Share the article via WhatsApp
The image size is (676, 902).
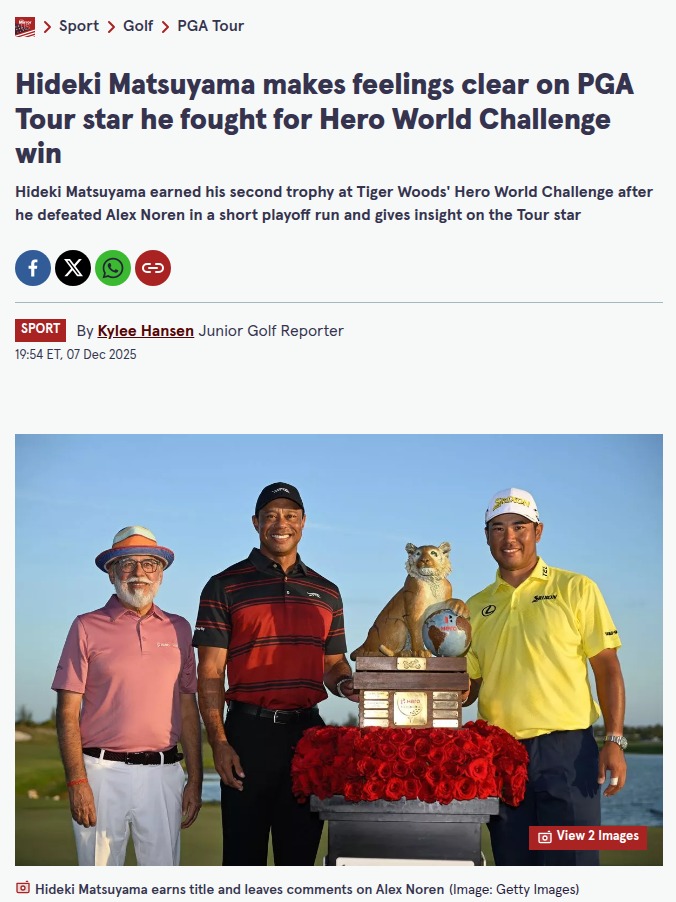tap(113, 268)
